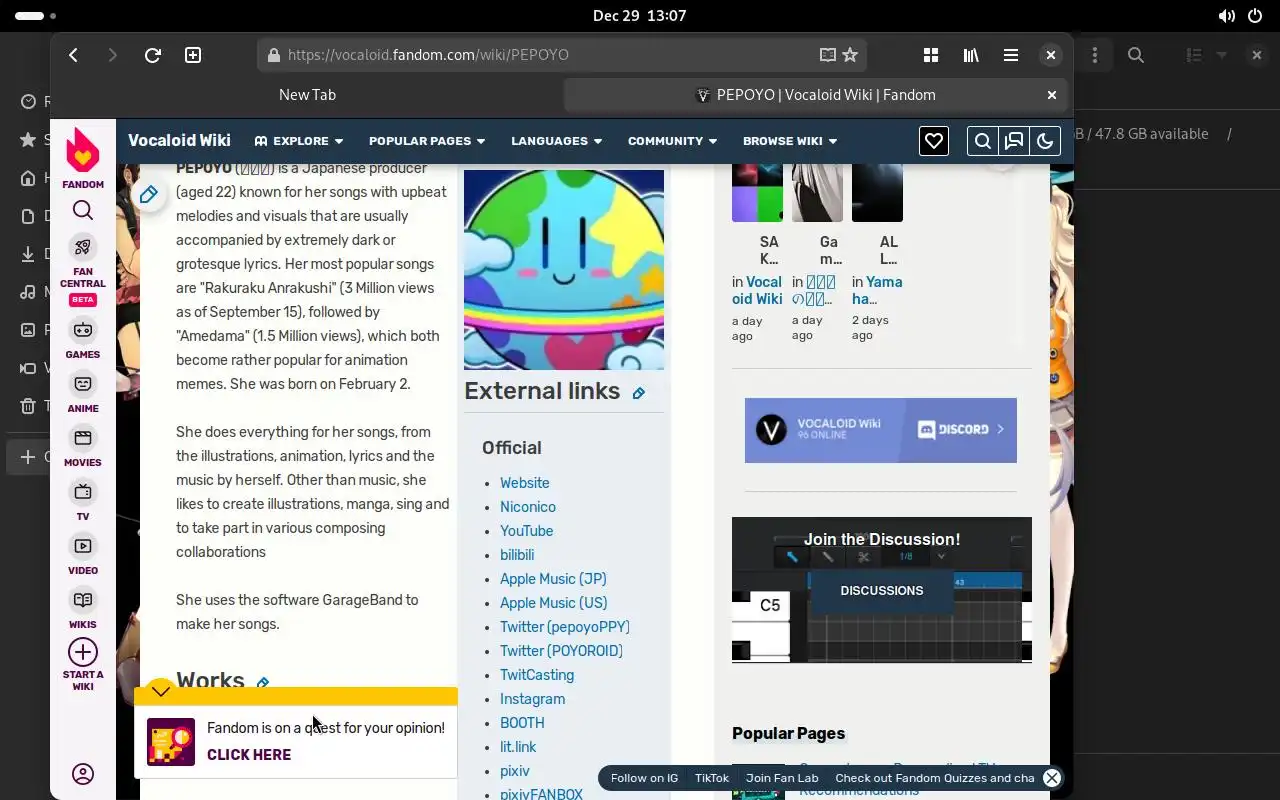Screen dimensions: 1280x800
Task: Open the Instagram link
Action: point(532,699)
